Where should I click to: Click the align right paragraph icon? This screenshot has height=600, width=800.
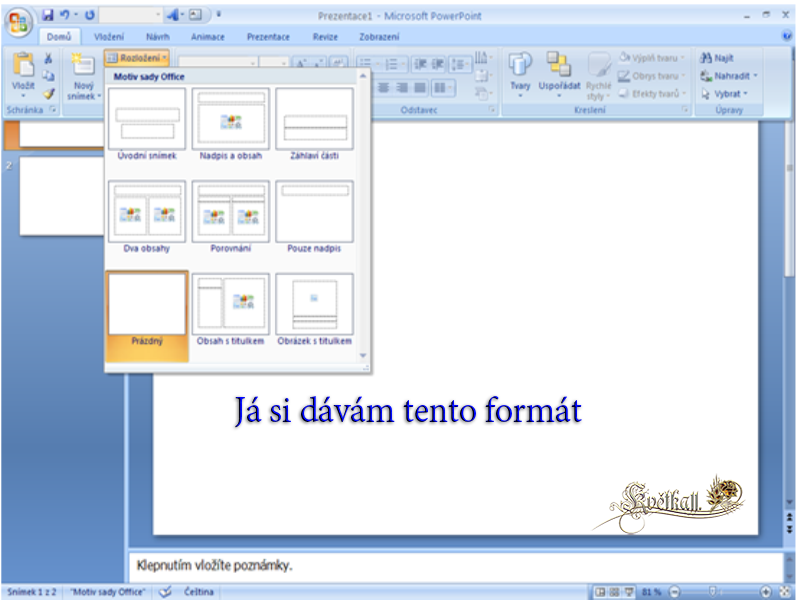point(402,88)
